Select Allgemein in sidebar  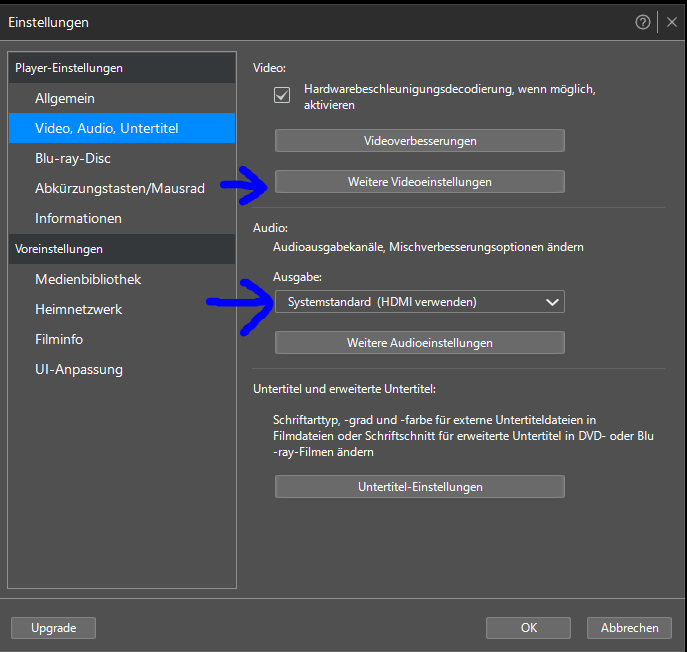point(122,98)
